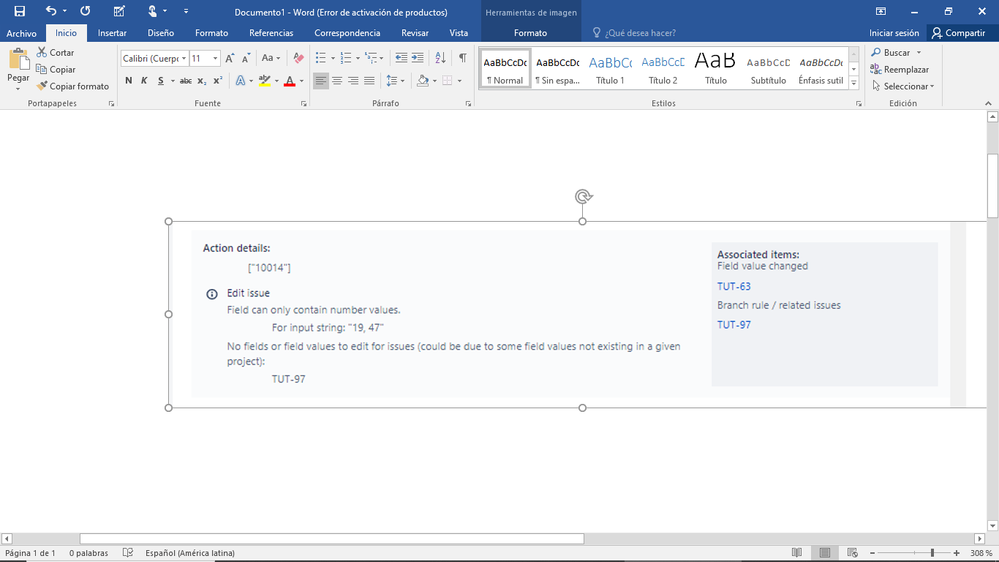The height and width of the screenshot is (562, 999).
Task: Show paragraph marks pilcrow icon
Action: coord(463,58)
